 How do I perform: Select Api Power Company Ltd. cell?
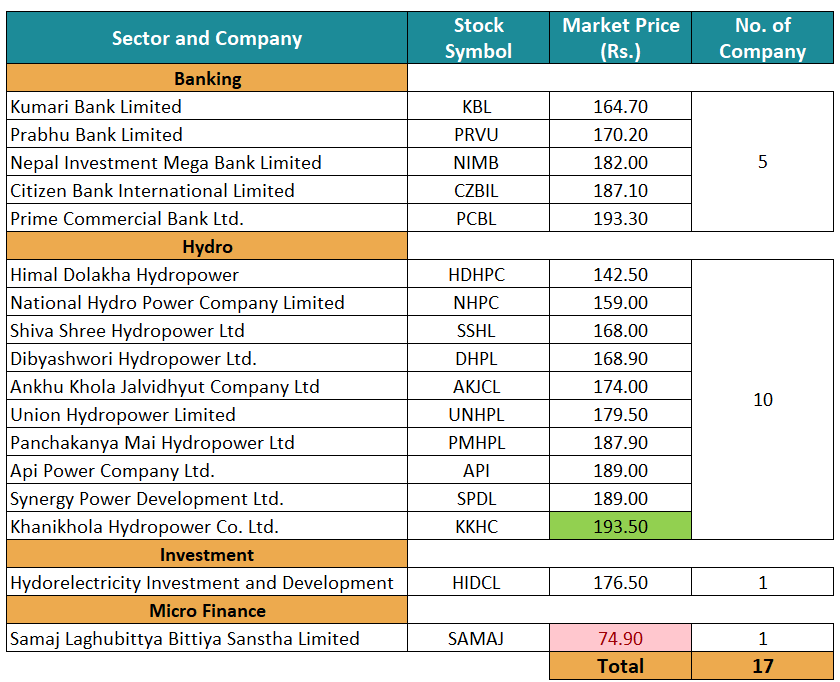coord(207,470)
